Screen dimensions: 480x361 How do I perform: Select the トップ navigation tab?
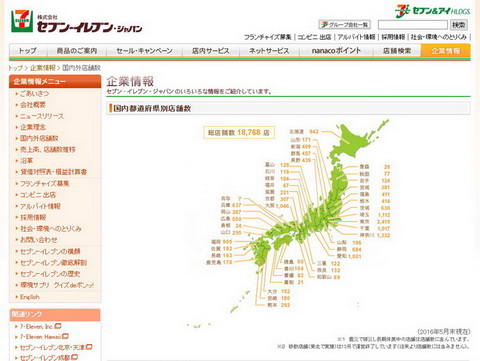point(28,51)
